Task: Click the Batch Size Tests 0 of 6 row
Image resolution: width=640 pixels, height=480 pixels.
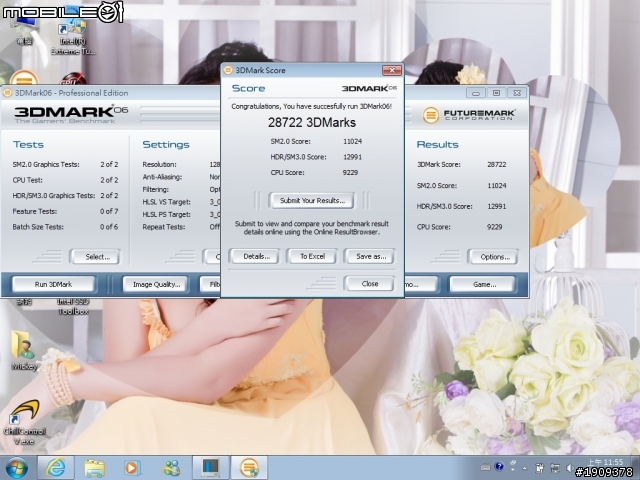Action: click(x=65, y=227)
